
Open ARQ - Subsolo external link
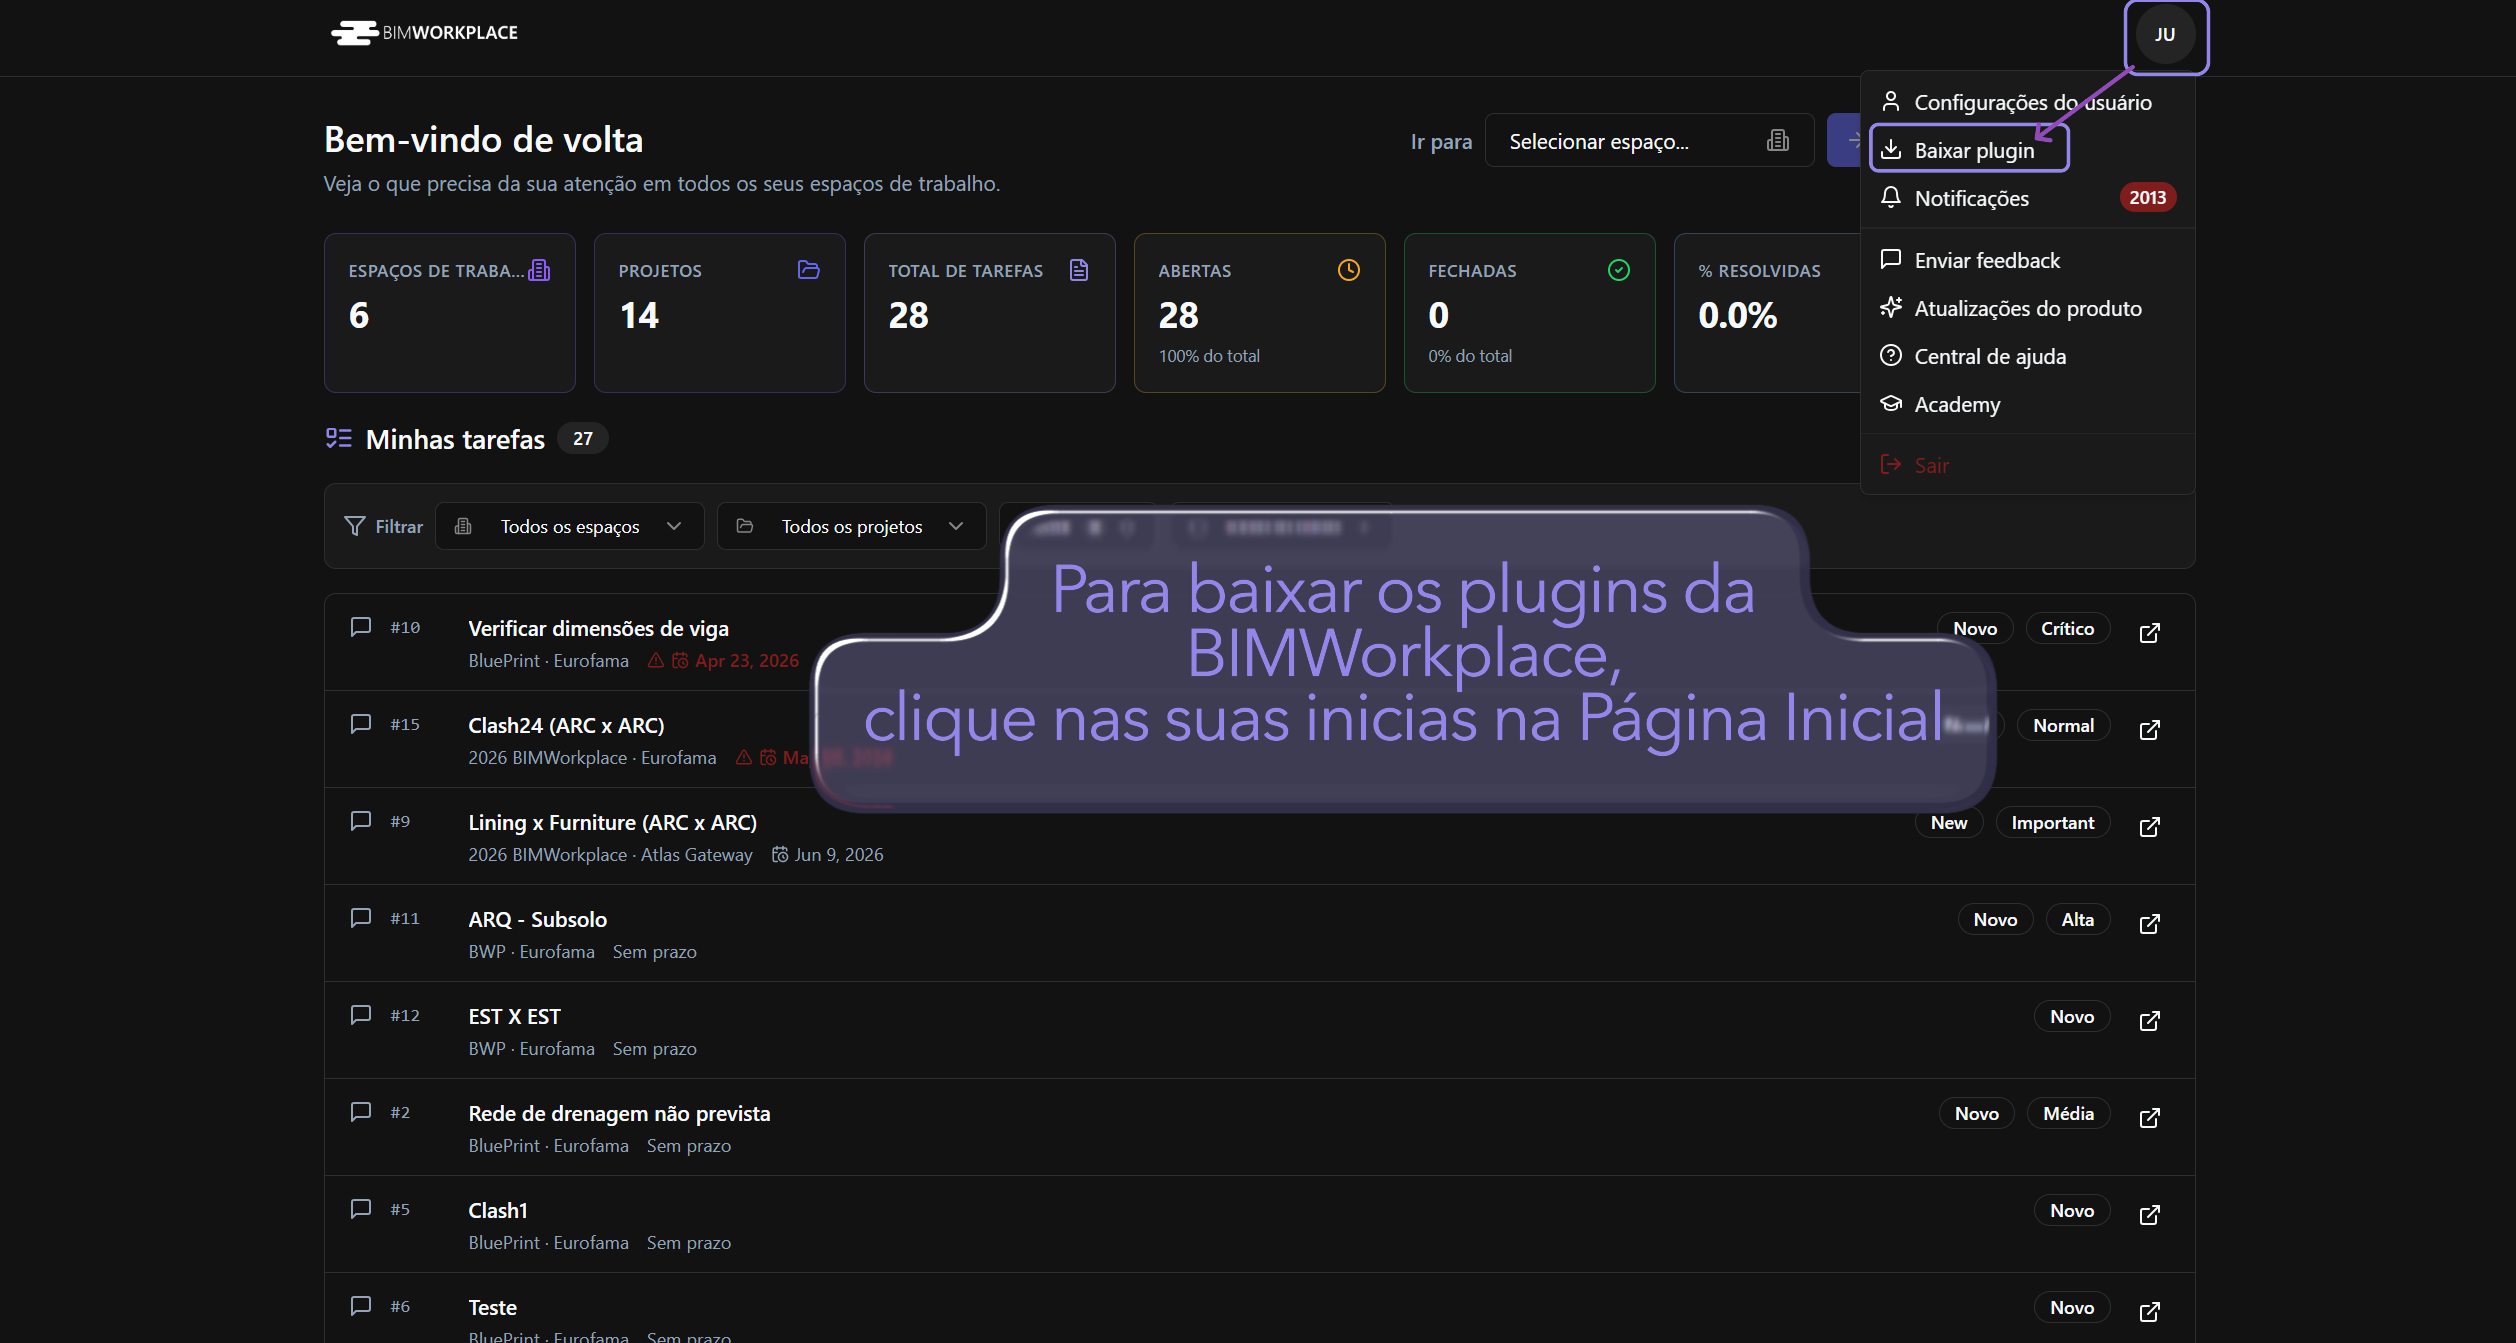tap(2150, 924)
